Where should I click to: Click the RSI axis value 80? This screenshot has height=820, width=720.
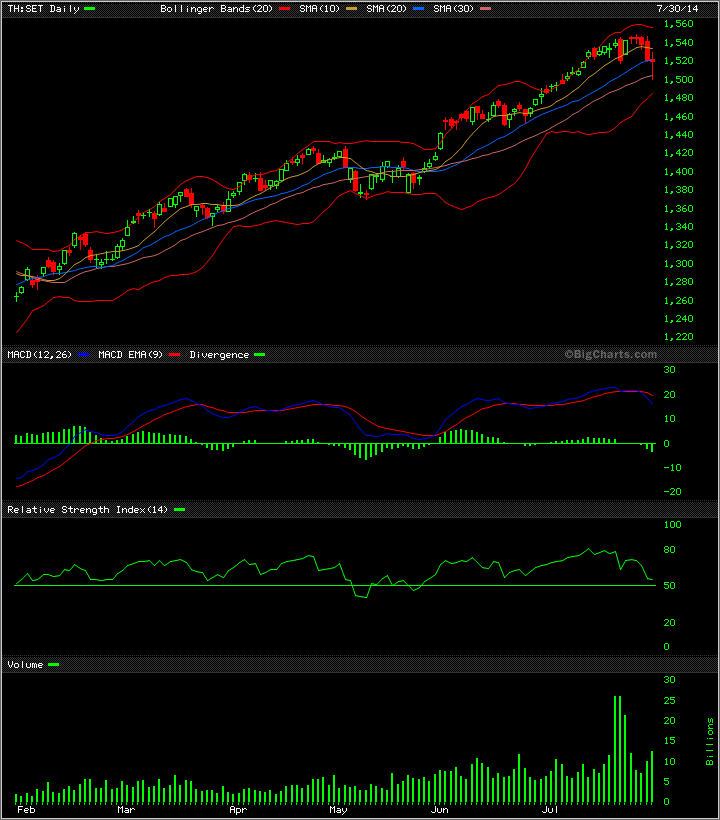coord(669,550)
